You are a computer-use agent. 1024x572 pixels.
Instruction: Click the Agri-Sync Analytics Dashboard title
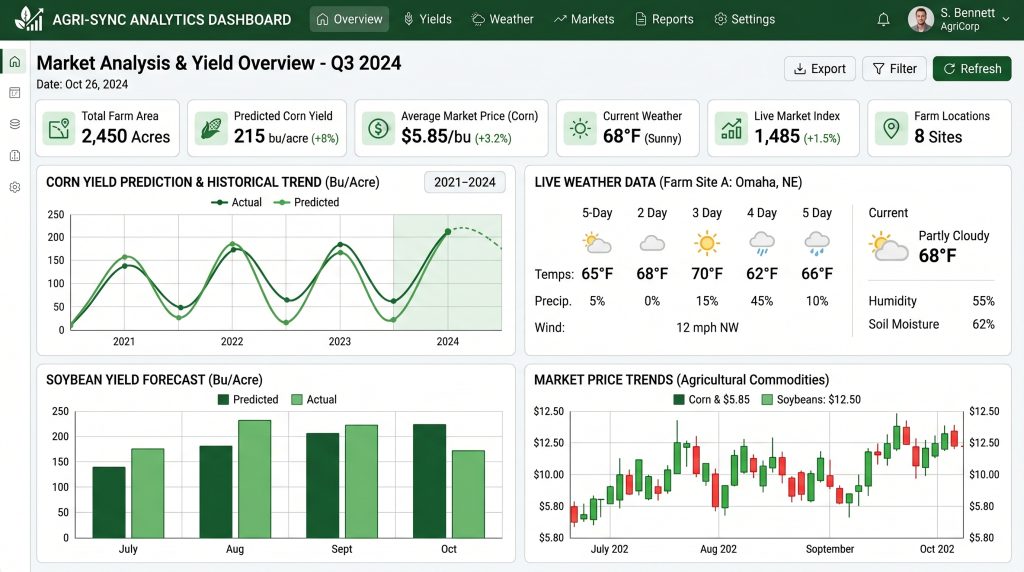point(172,20)
